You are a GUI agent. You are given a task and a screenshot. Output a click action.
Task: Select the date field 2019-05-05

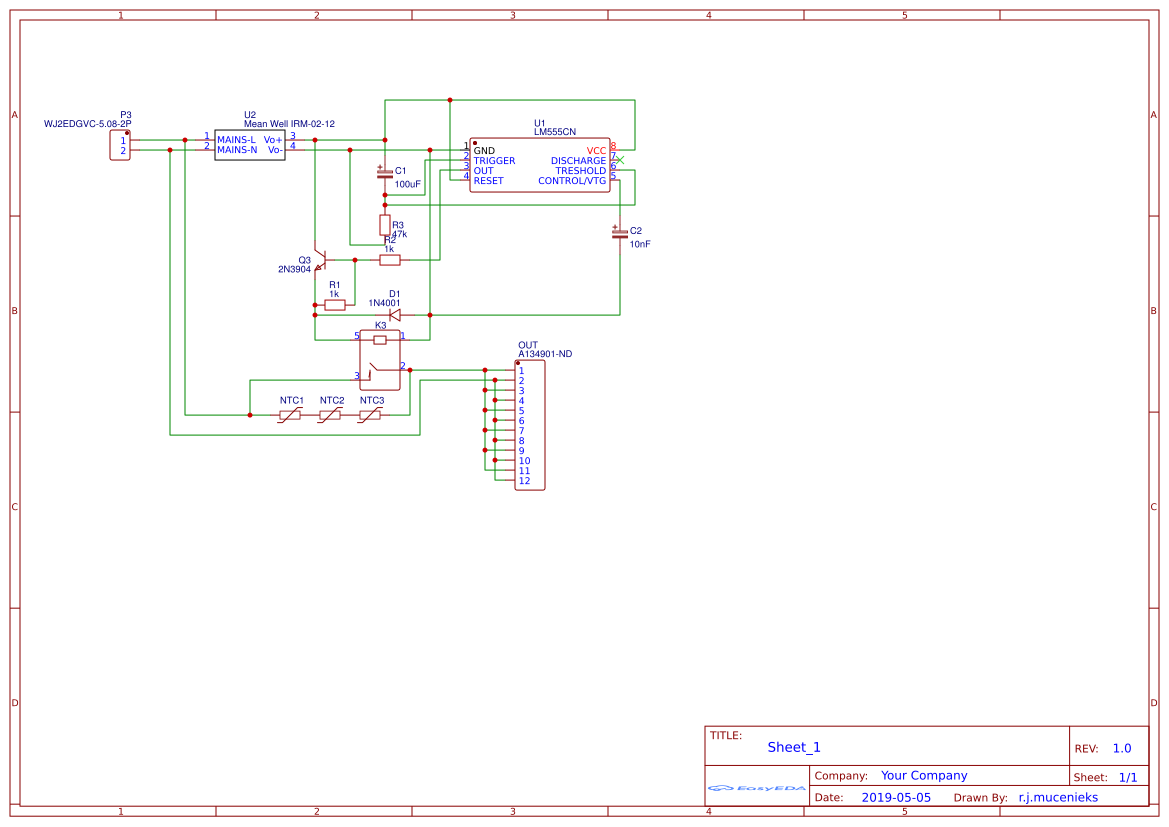pyautogui.click(x=896, y=798)
